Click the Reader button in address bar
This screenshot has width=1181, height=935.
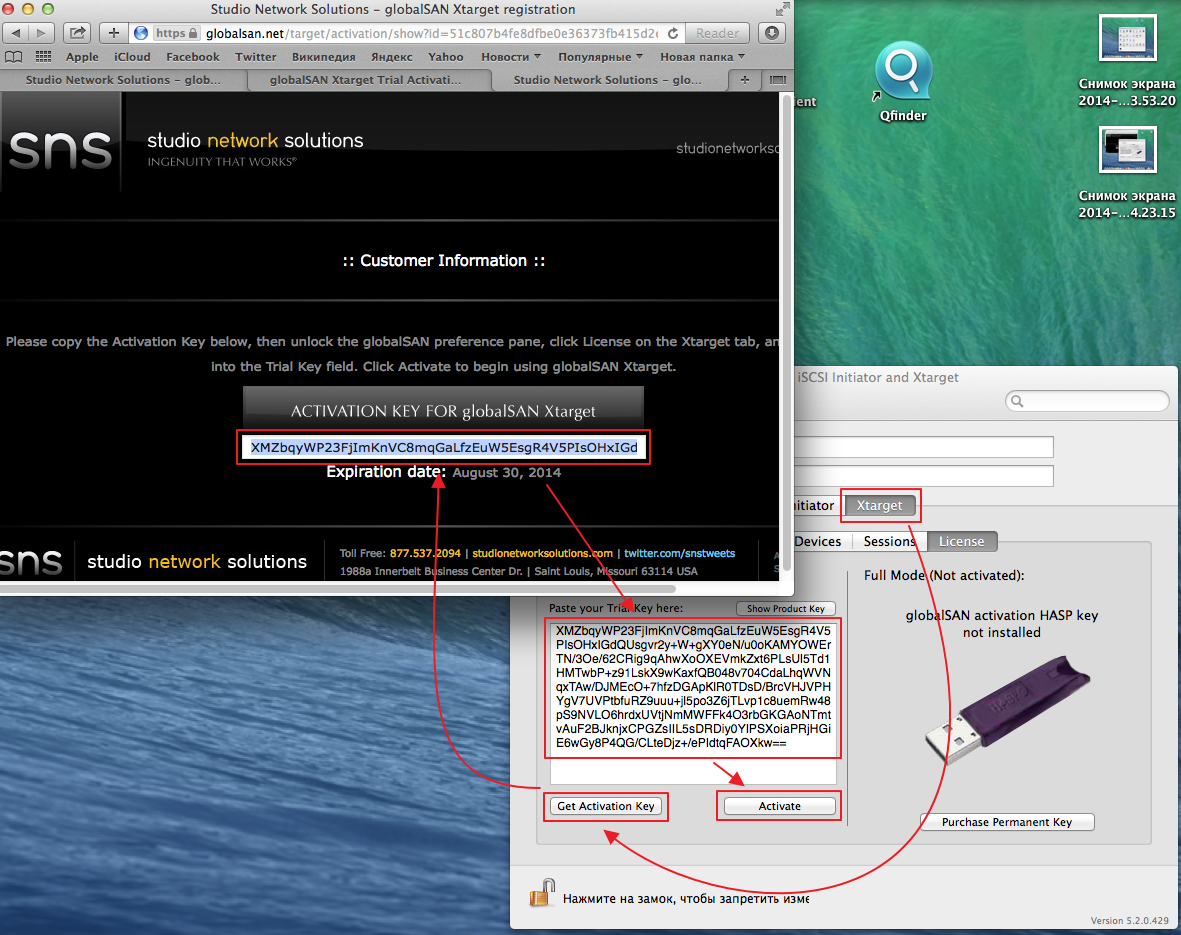point(717,33)
